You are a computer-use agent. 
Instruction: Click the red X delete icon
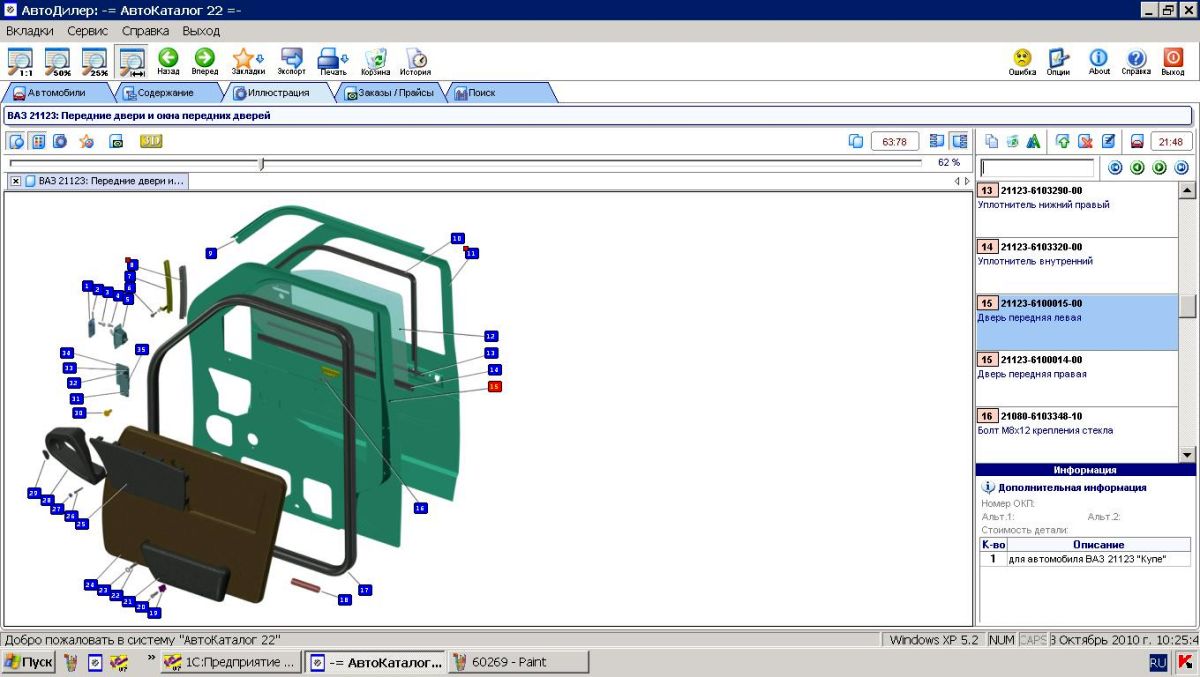coord(1085,141)
